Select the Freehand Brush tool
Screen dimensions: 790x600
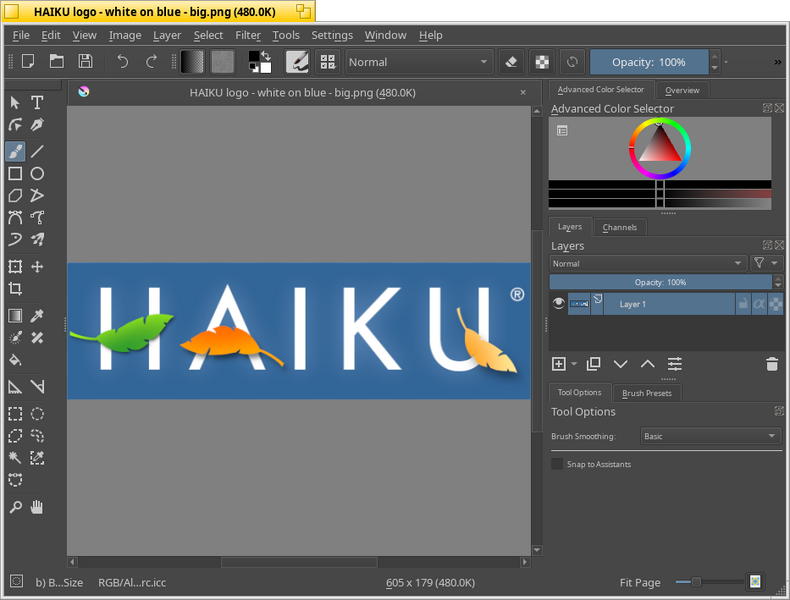(x=15, y=151)
